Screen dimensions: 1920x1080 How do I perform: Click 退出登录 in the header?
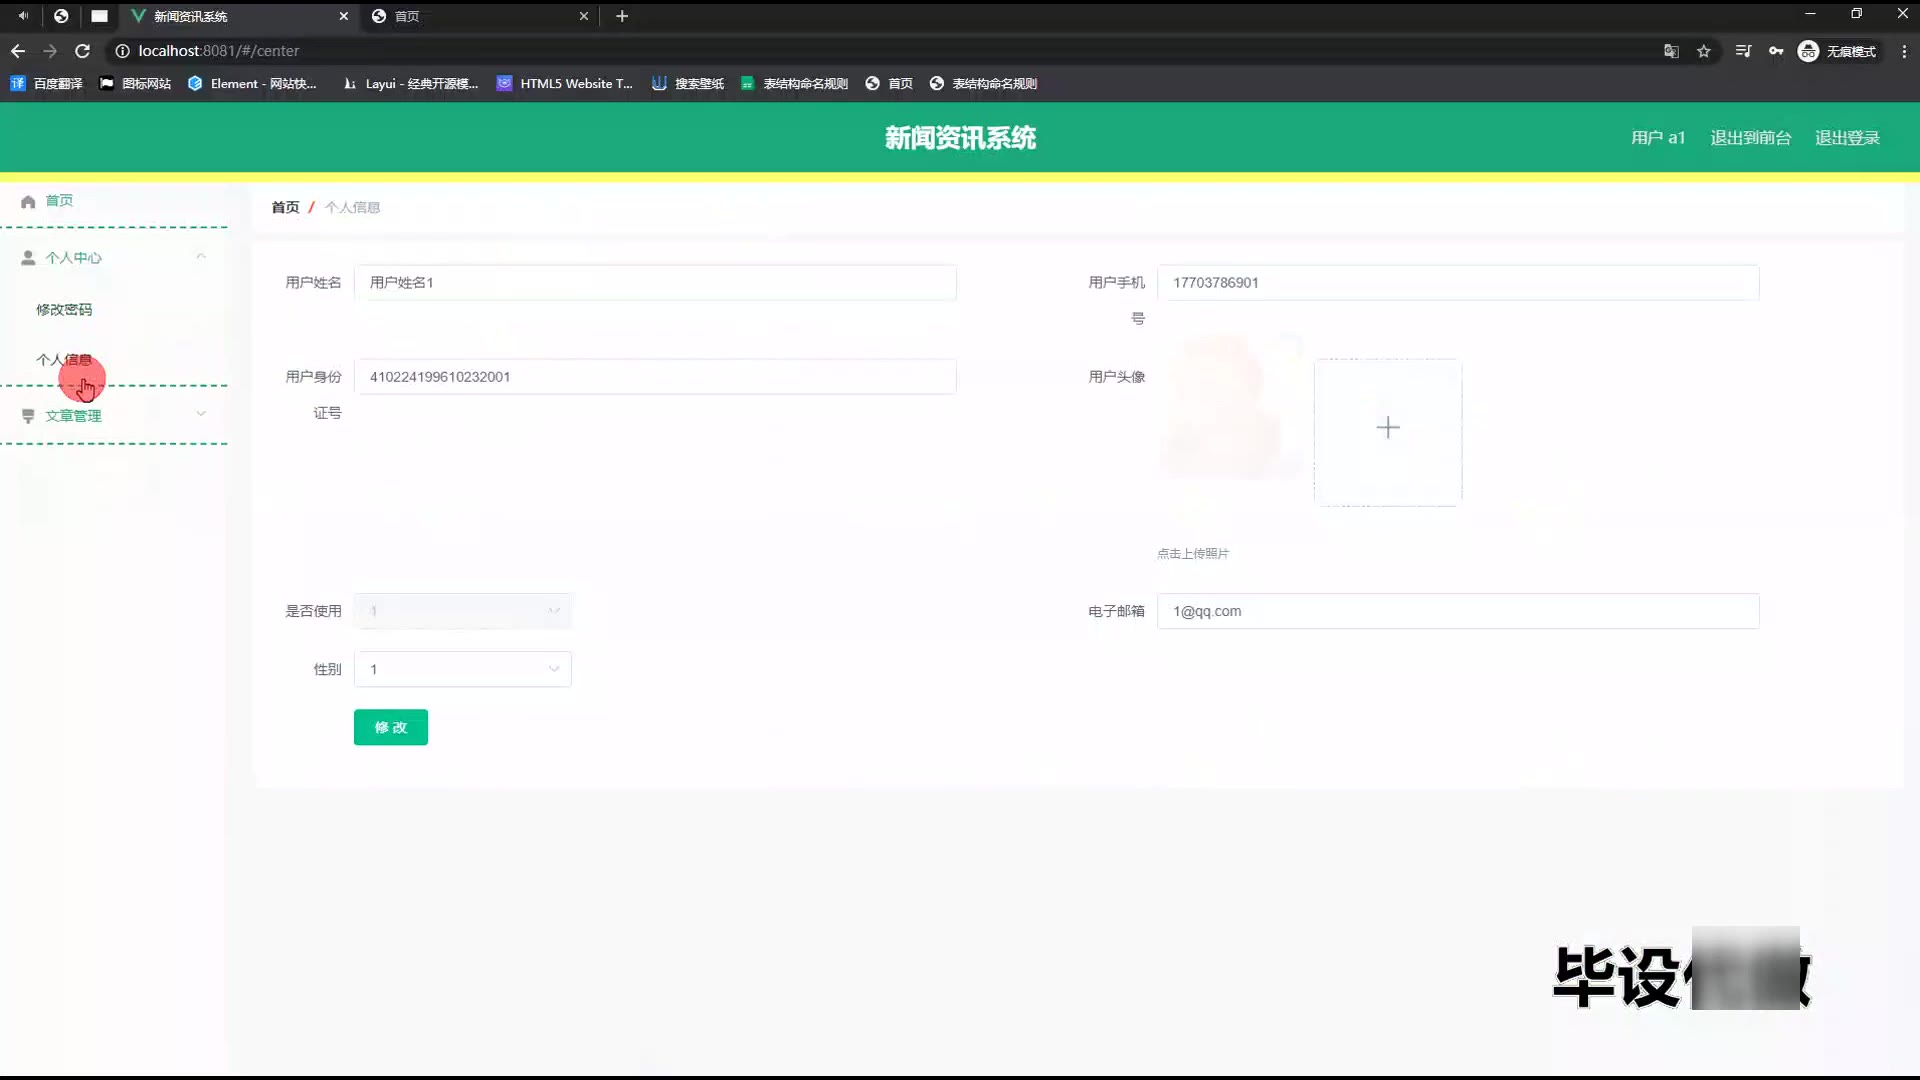coord(1847,138)
